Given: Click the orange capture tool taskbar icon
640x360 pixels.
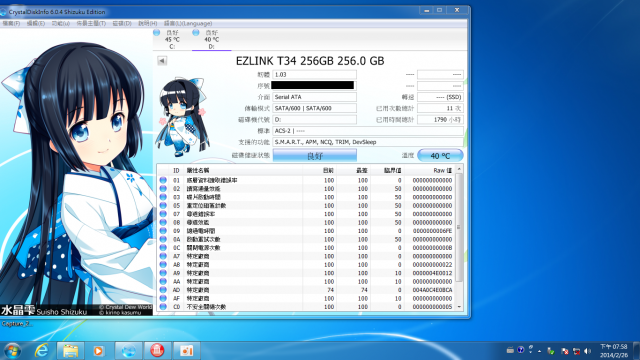Looking at the screenshot, I should (186, 351).
